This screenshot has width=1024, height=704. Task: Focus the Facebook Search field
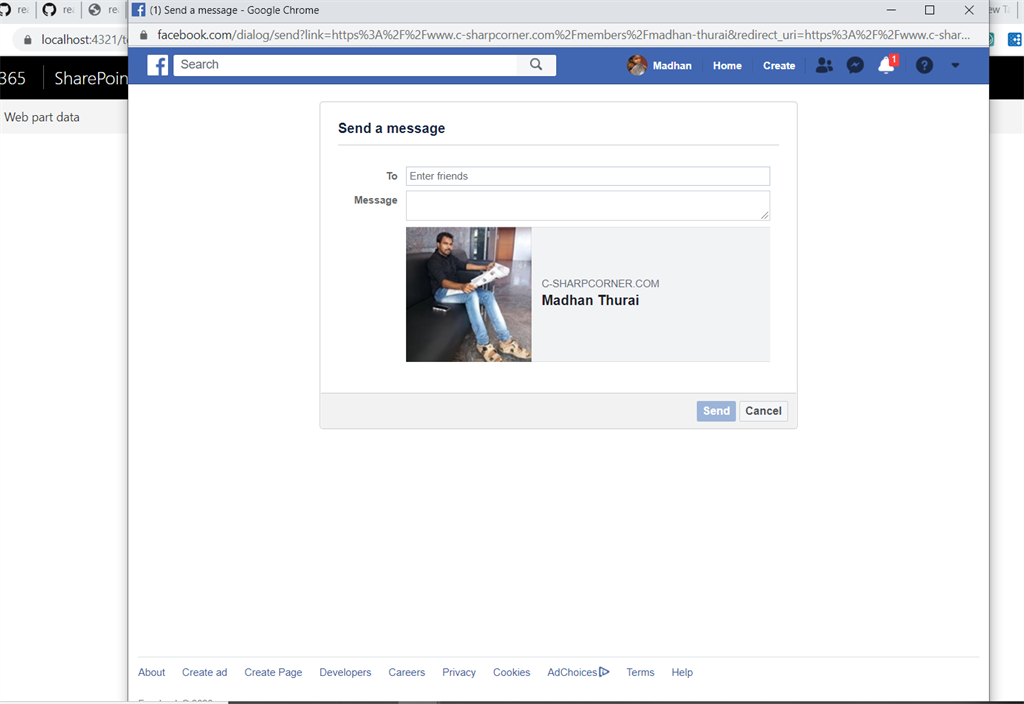pyautogui.click(x=345, y=65)
